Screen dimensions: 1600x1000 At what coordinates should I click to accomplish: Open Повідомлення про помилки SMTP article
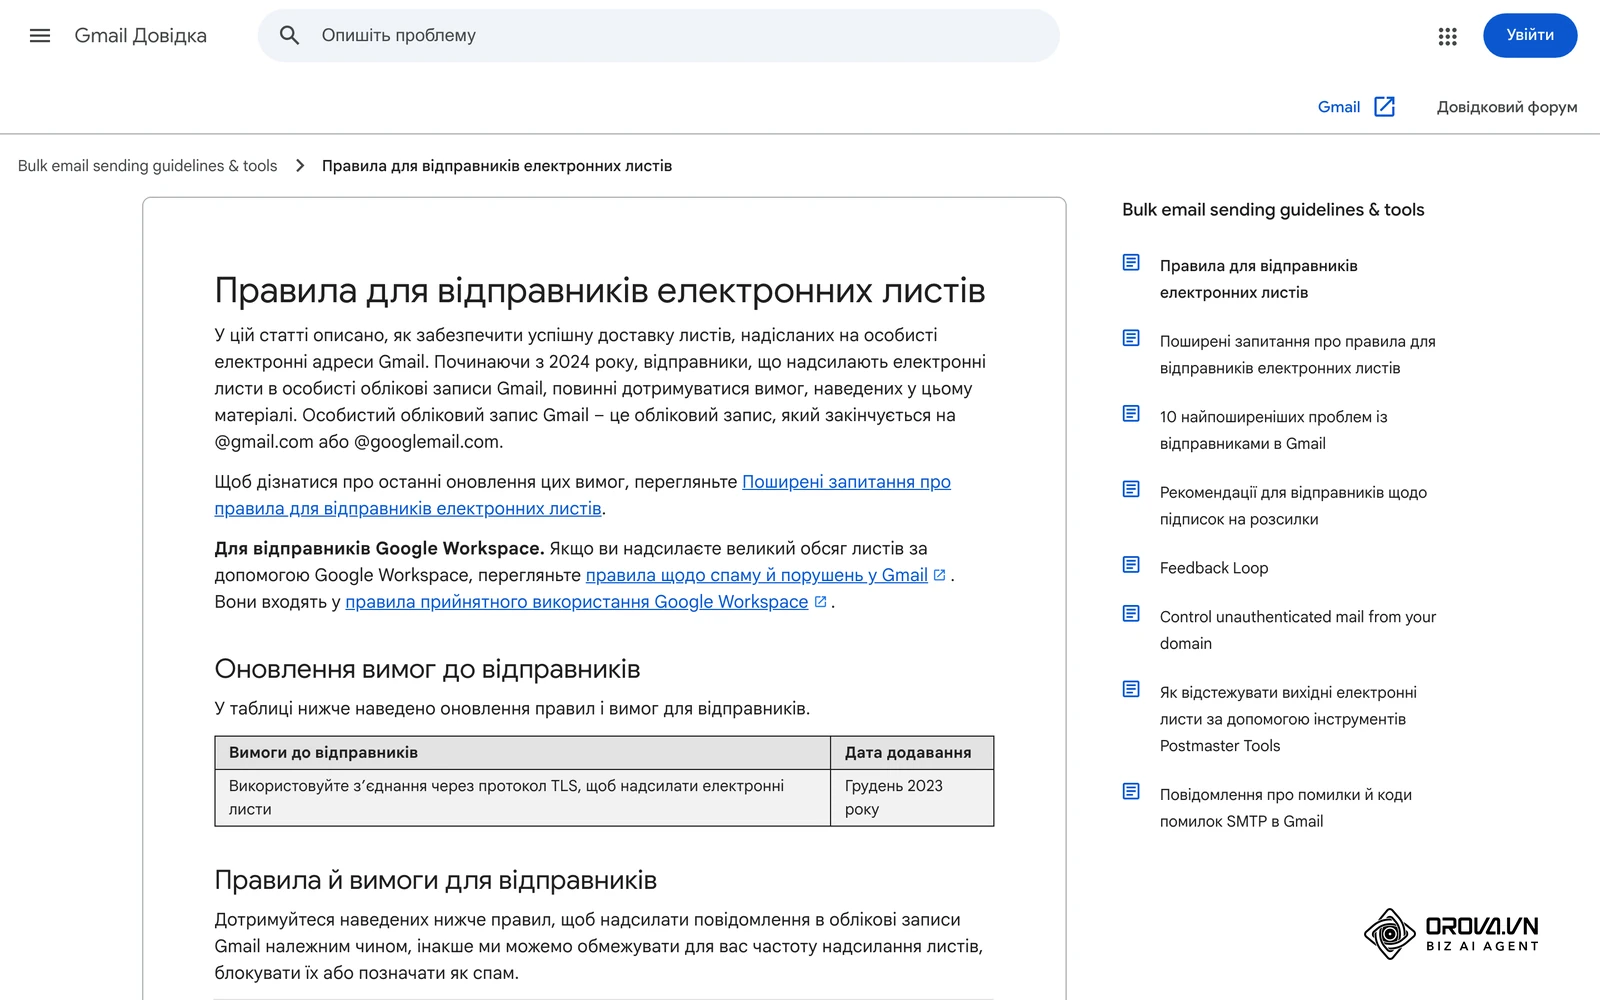(x=1285, y=808)
